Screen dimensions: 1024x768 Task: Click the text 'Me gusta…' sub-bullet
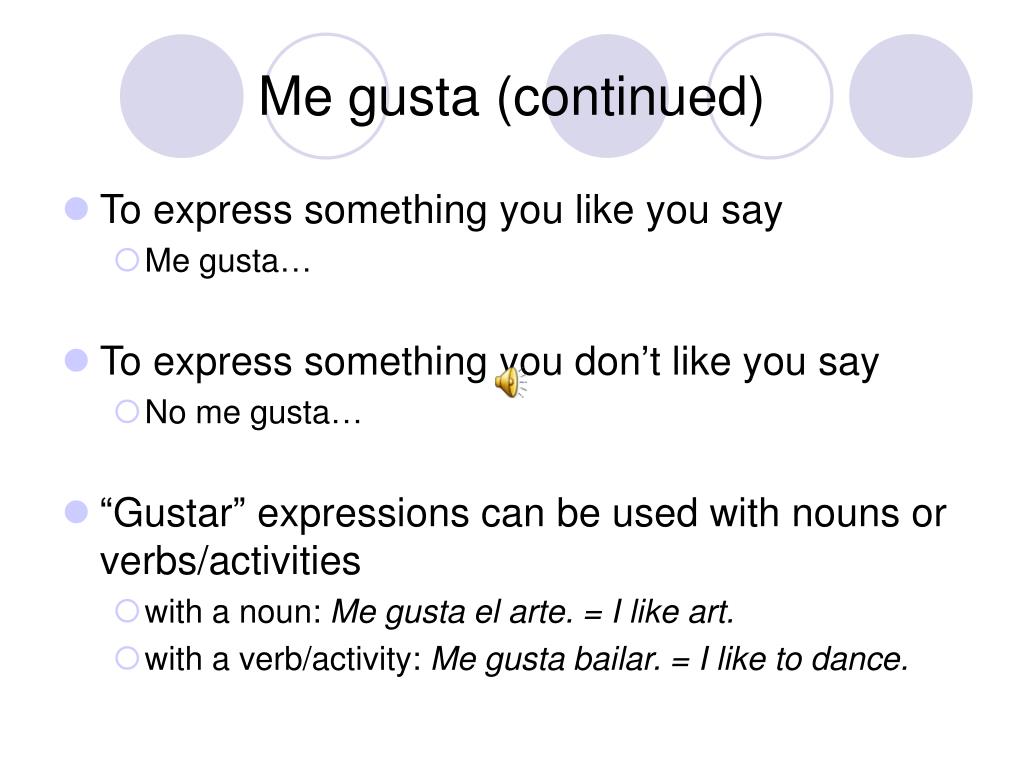227,261
